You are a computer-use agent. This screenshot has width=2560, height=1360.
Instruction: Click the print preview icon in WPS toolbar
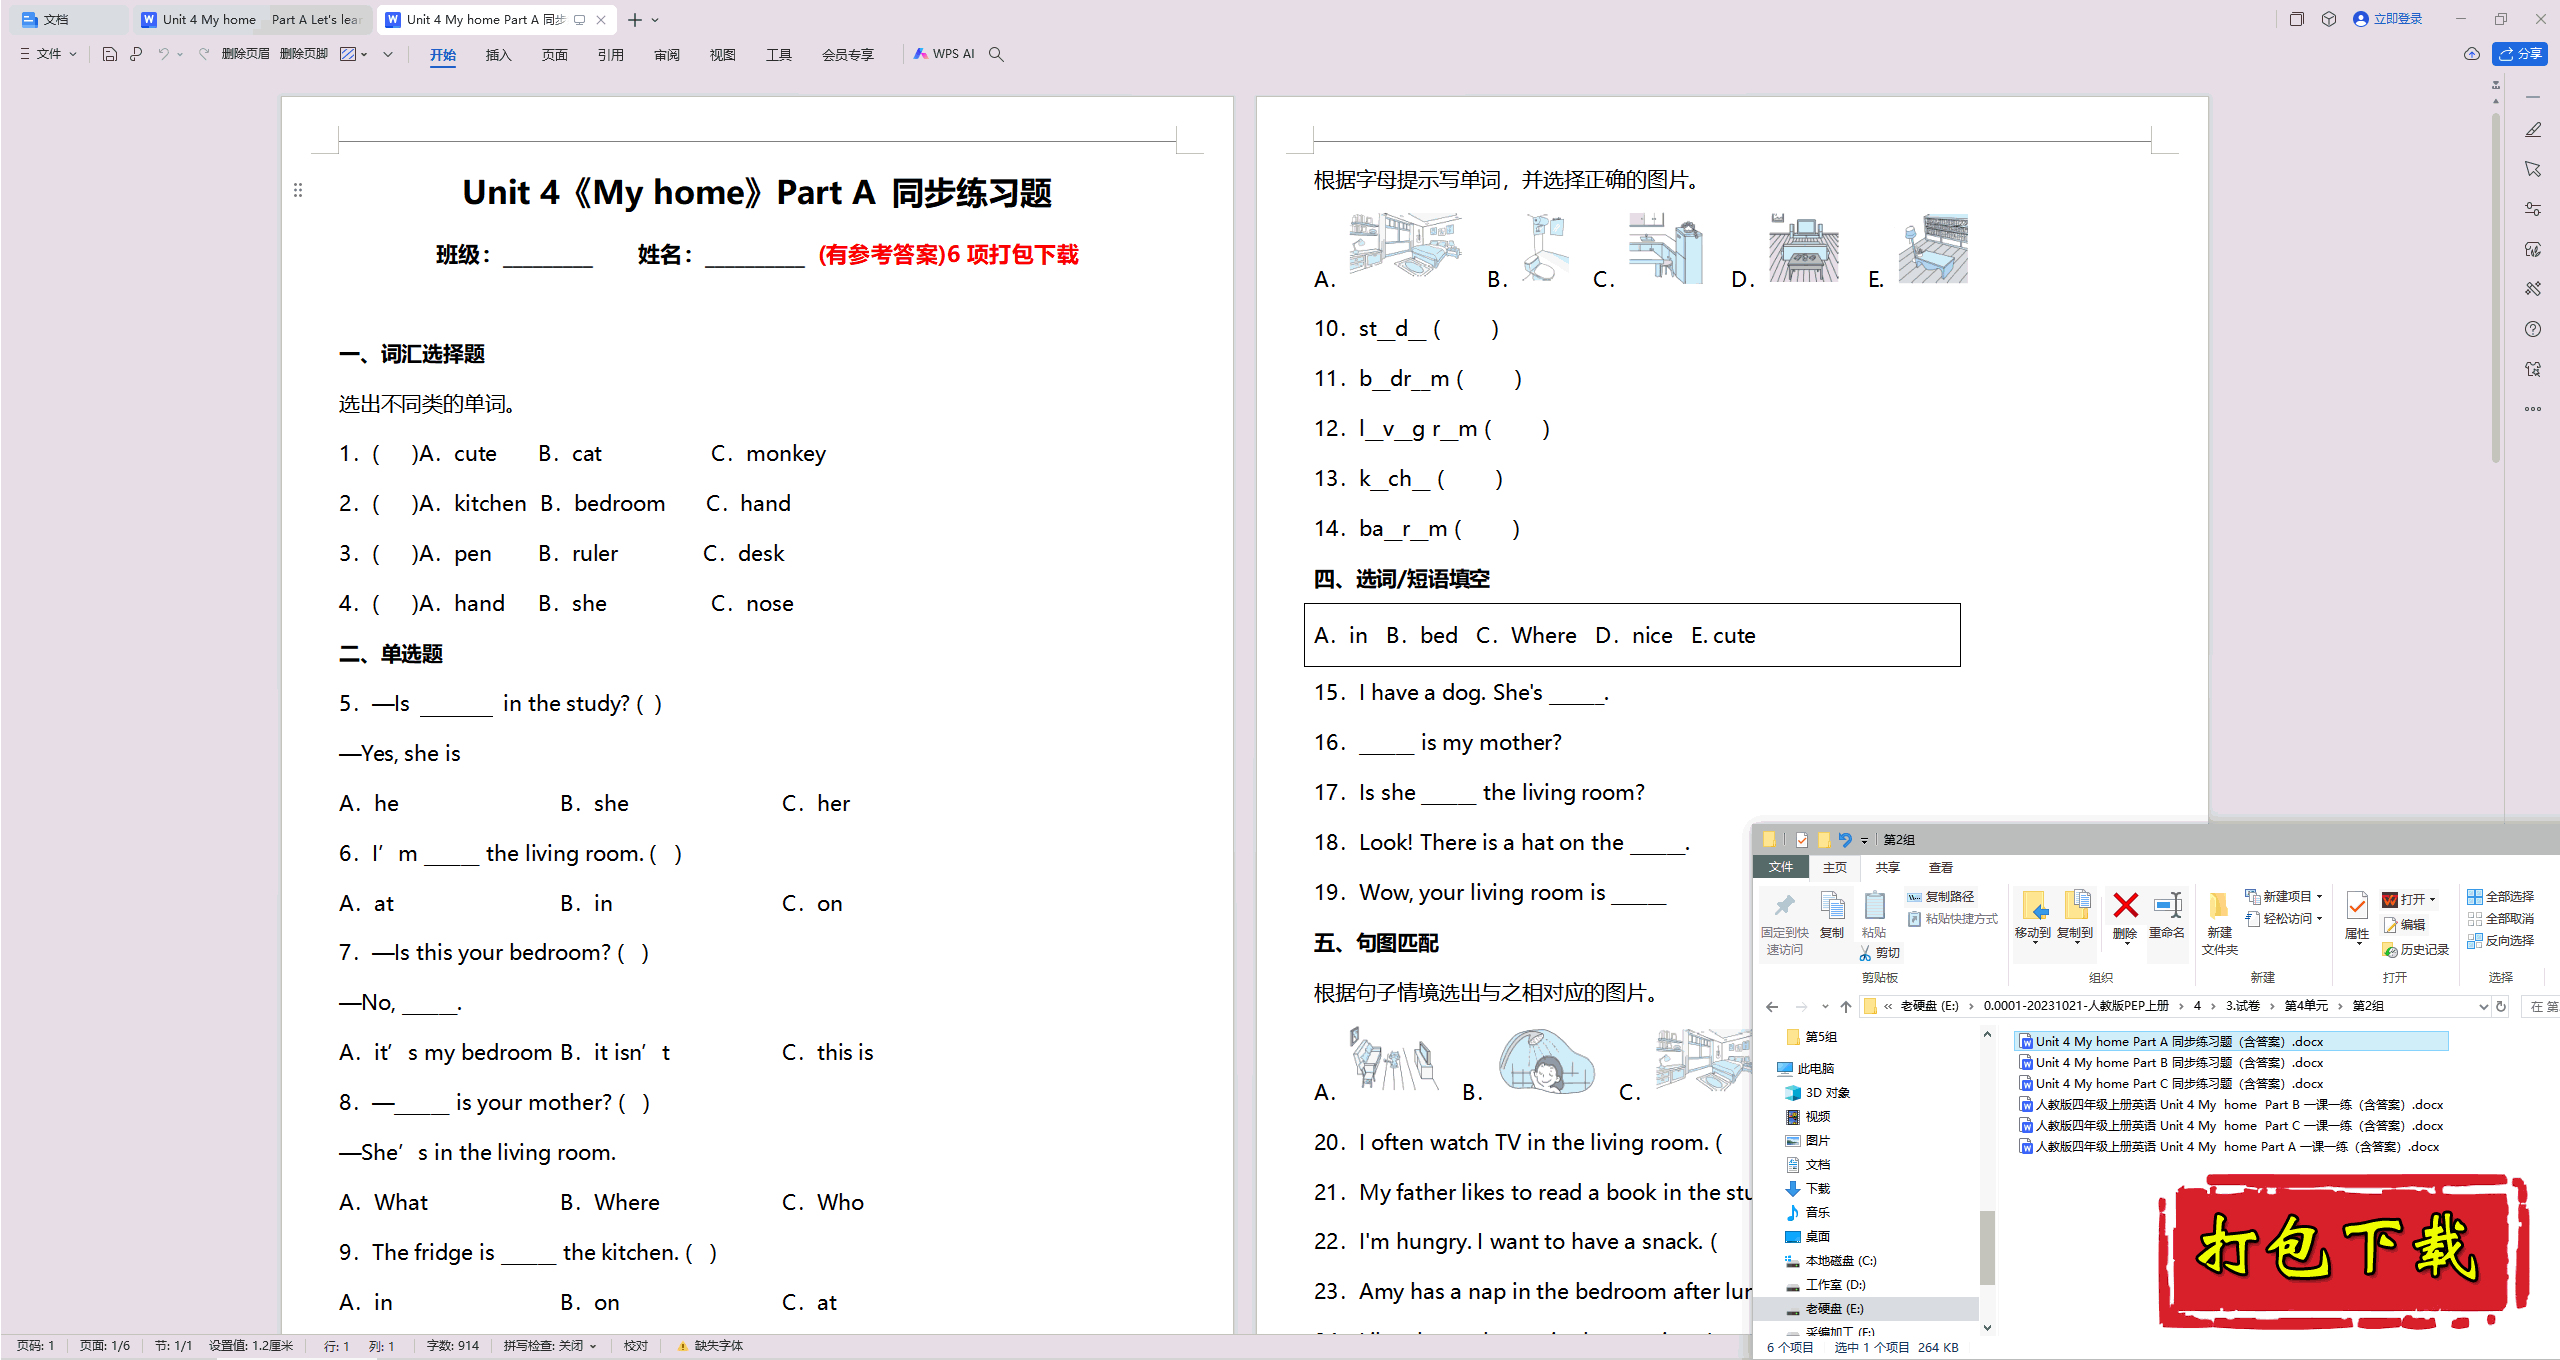[136, 54]
